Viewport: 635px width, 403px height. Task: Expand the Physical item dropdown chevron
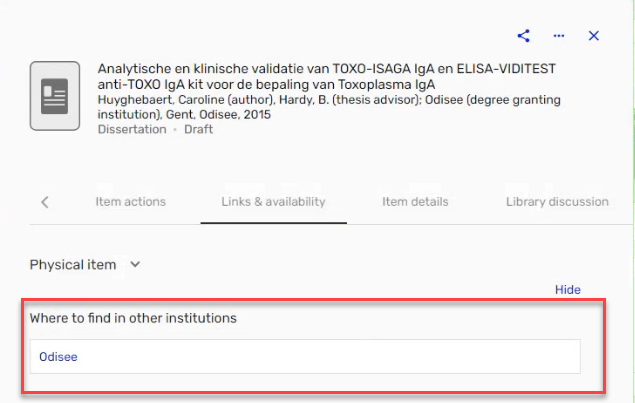(135, 264)
